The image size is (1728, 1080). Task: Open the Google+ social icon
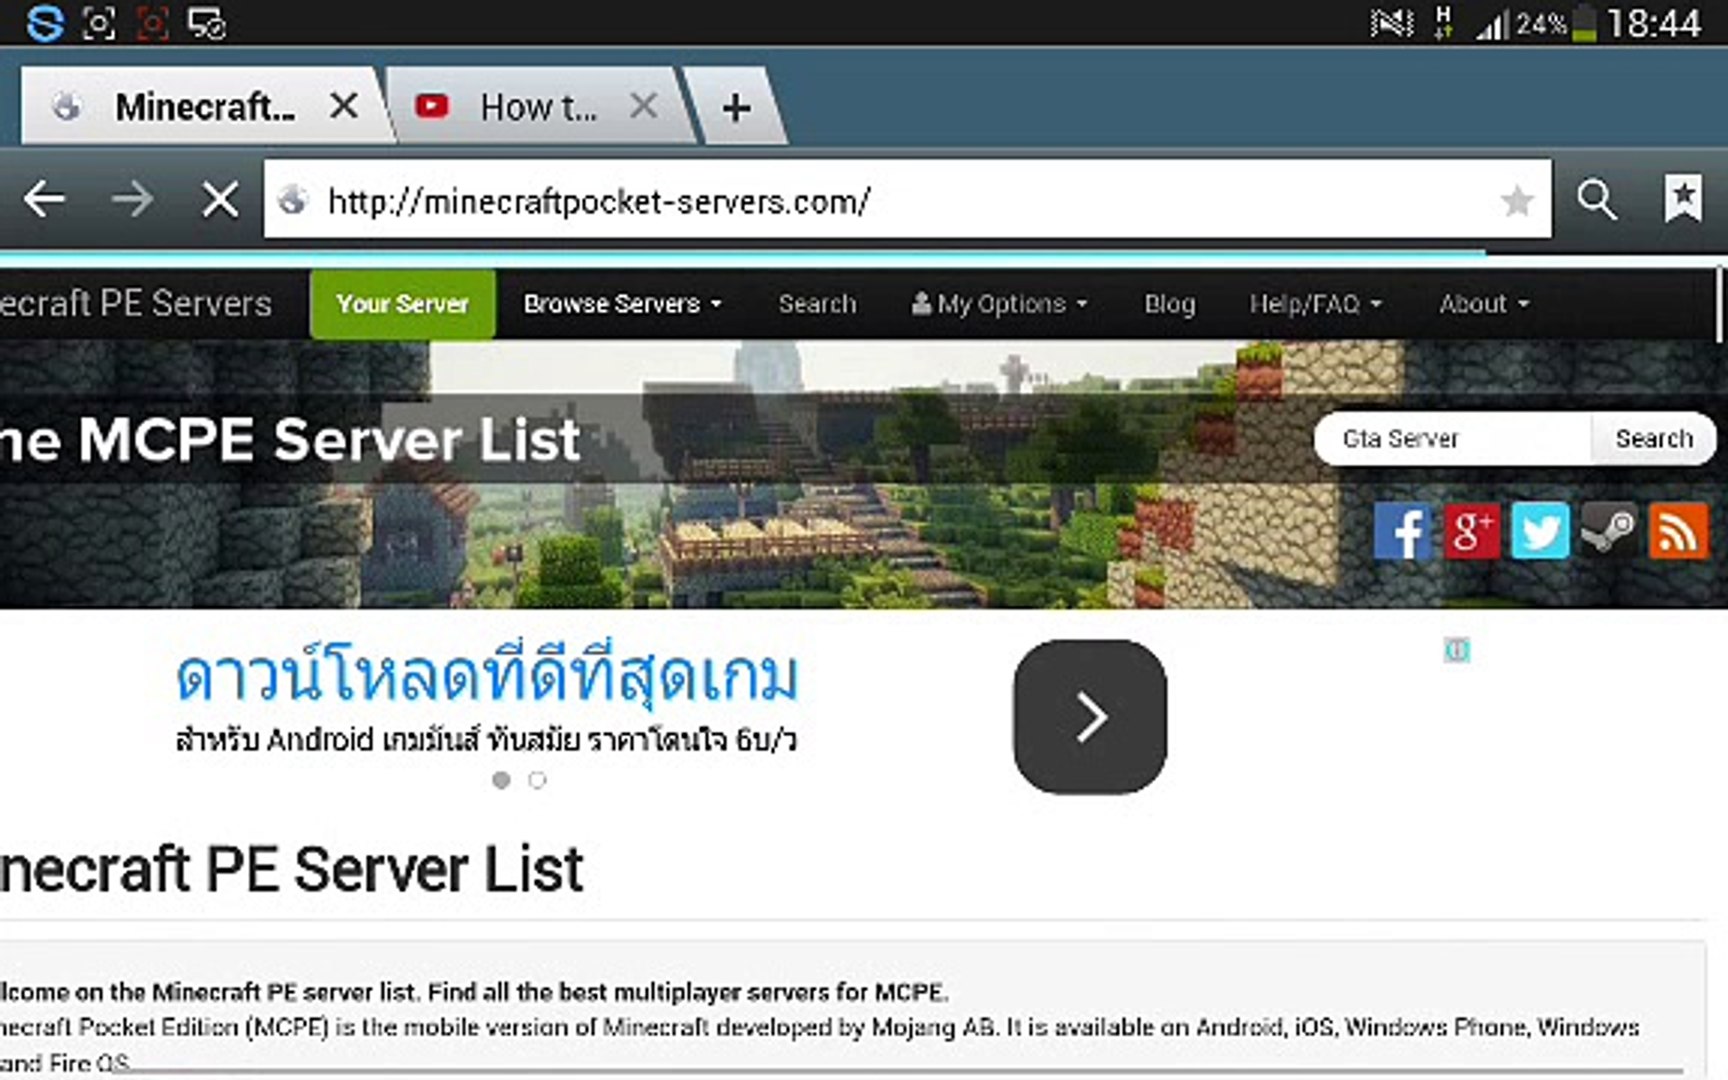[1471, 531]
